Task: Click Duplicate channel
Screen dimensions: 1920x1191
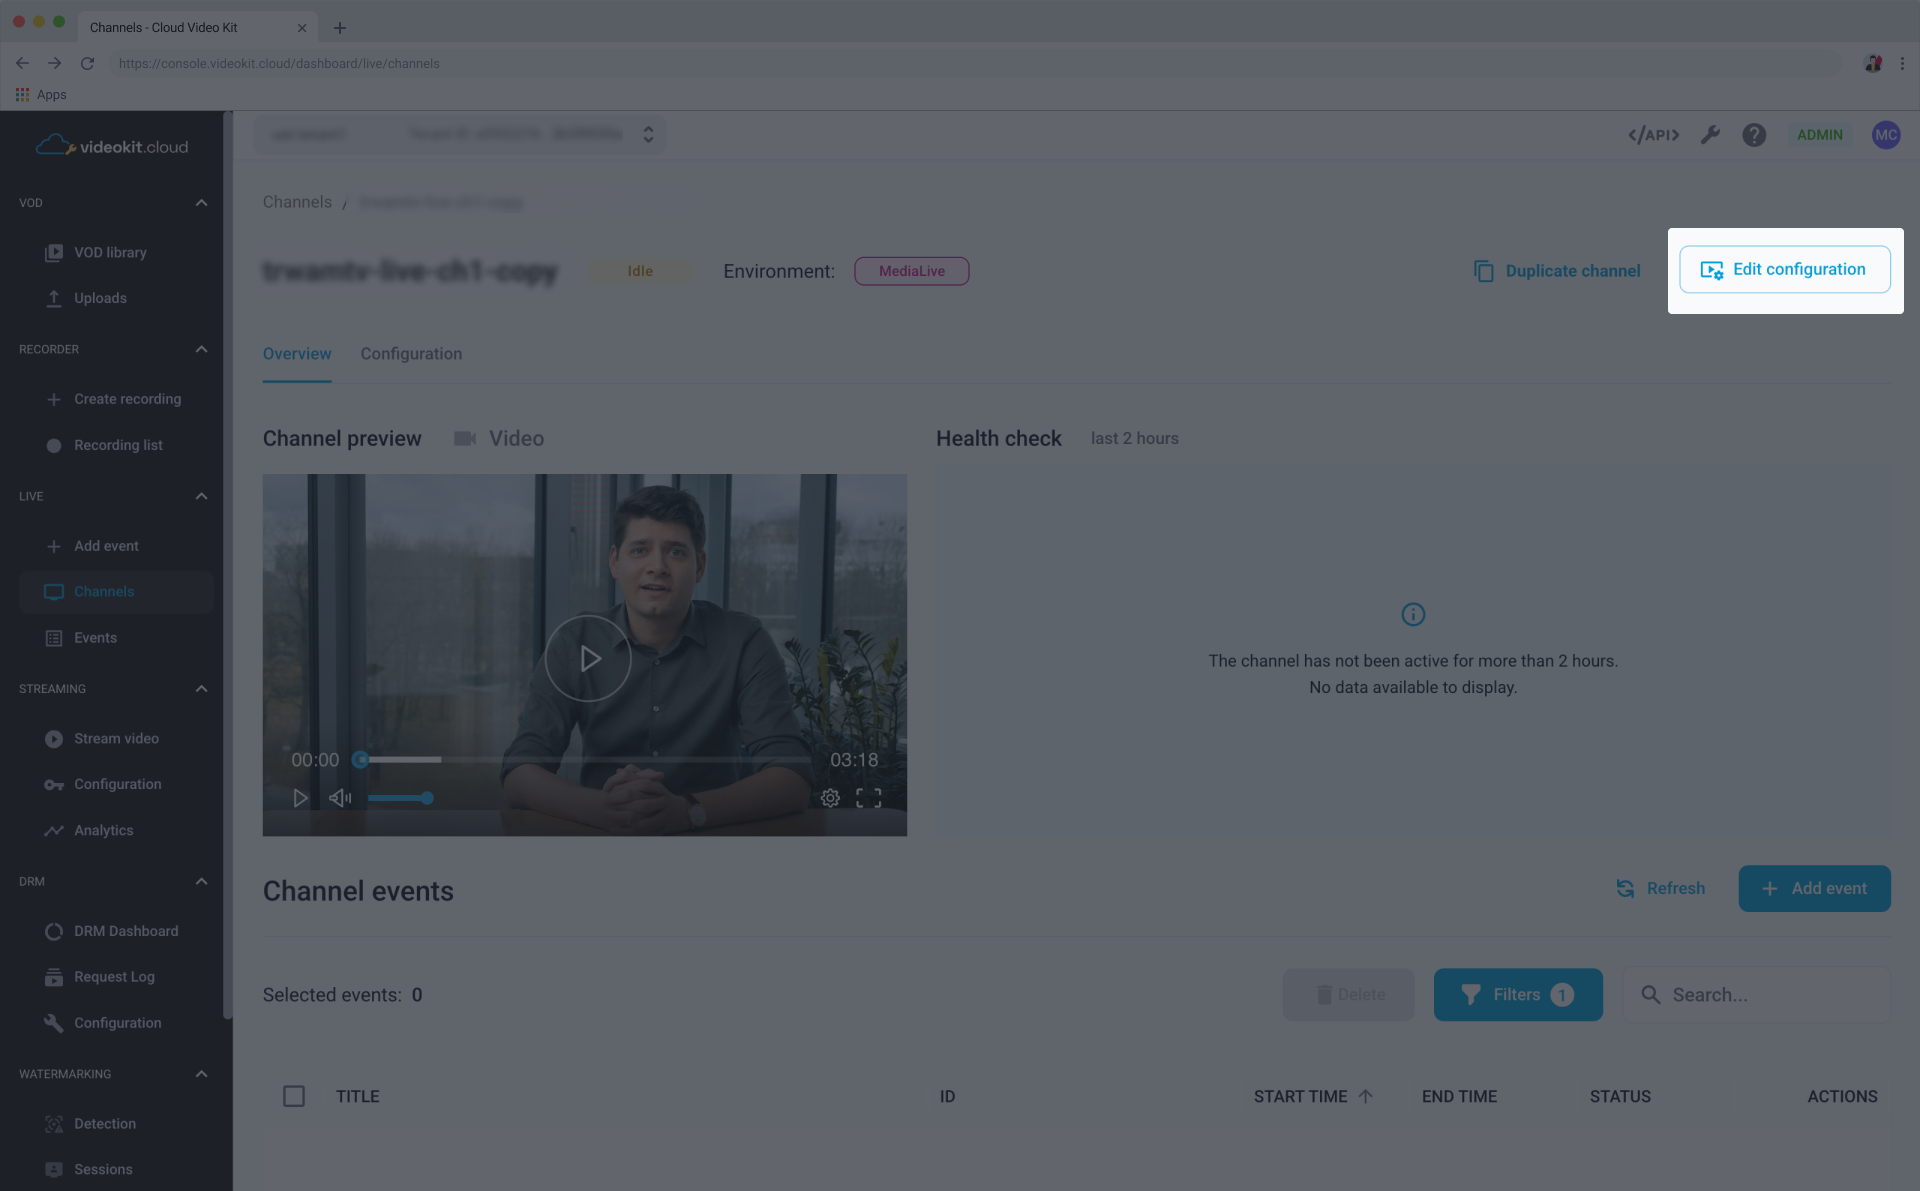Action: tap(1557, 271)
